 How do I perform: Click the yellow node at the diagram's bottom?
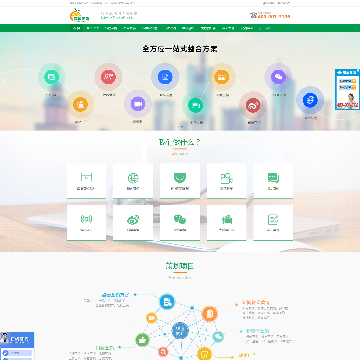[x=204, y=354]
